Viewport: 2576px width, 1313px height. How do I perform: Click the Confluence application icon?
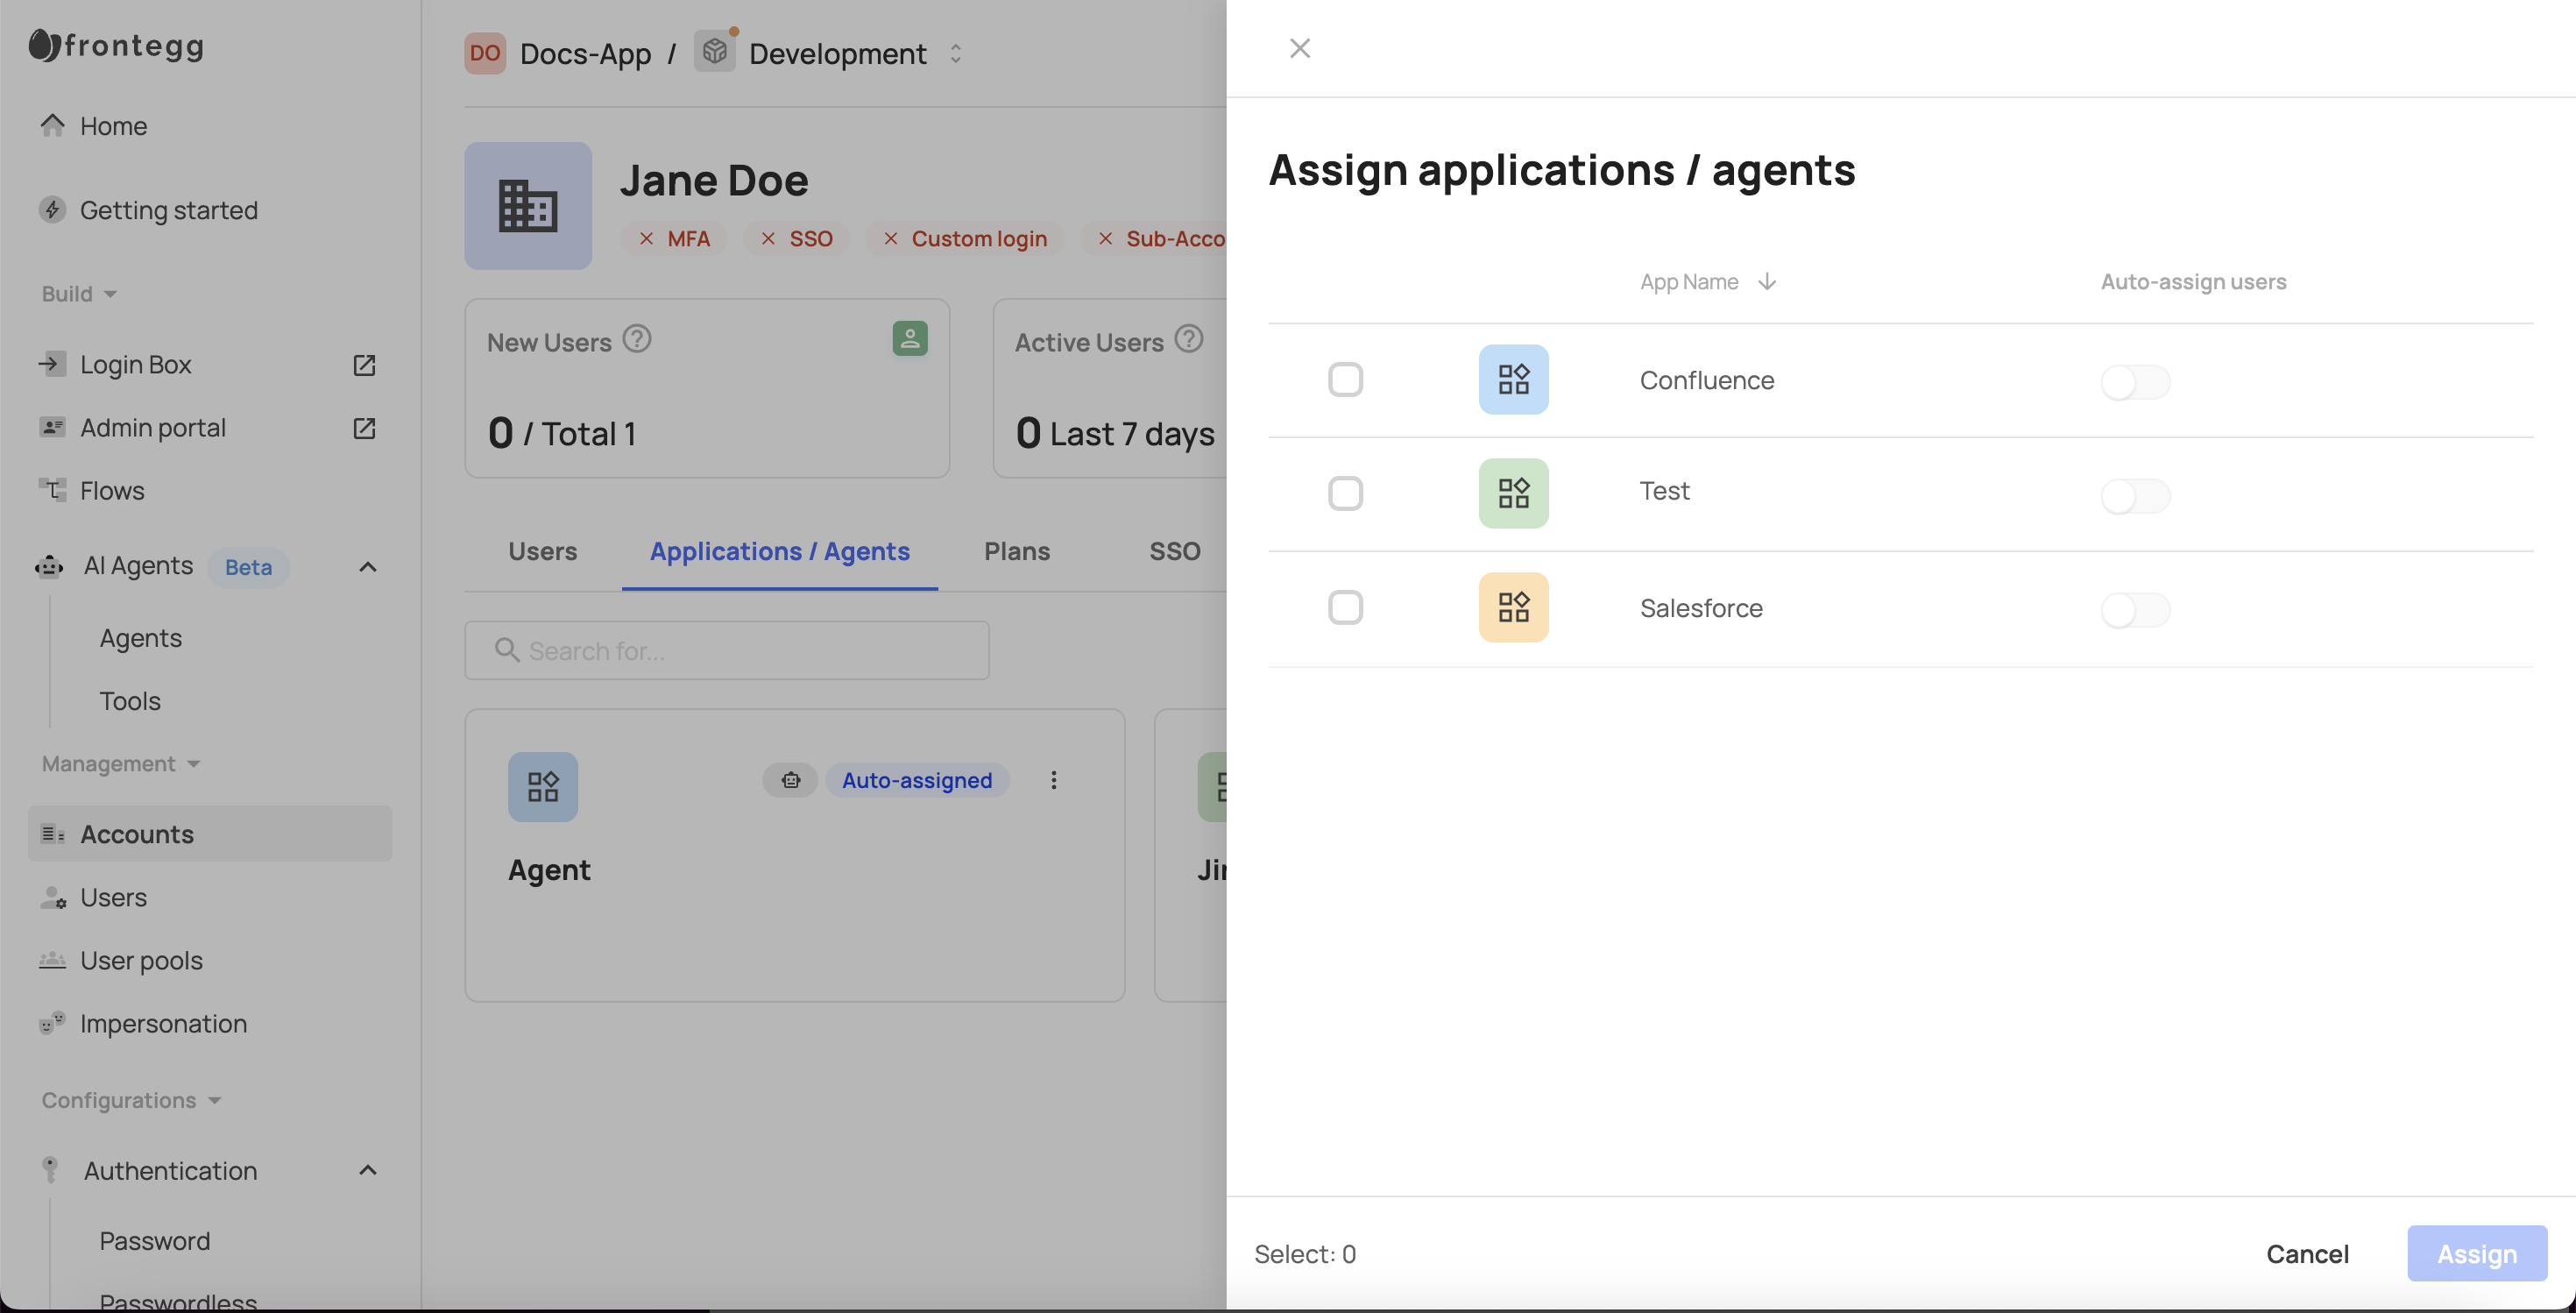(x=1513, y=379)
